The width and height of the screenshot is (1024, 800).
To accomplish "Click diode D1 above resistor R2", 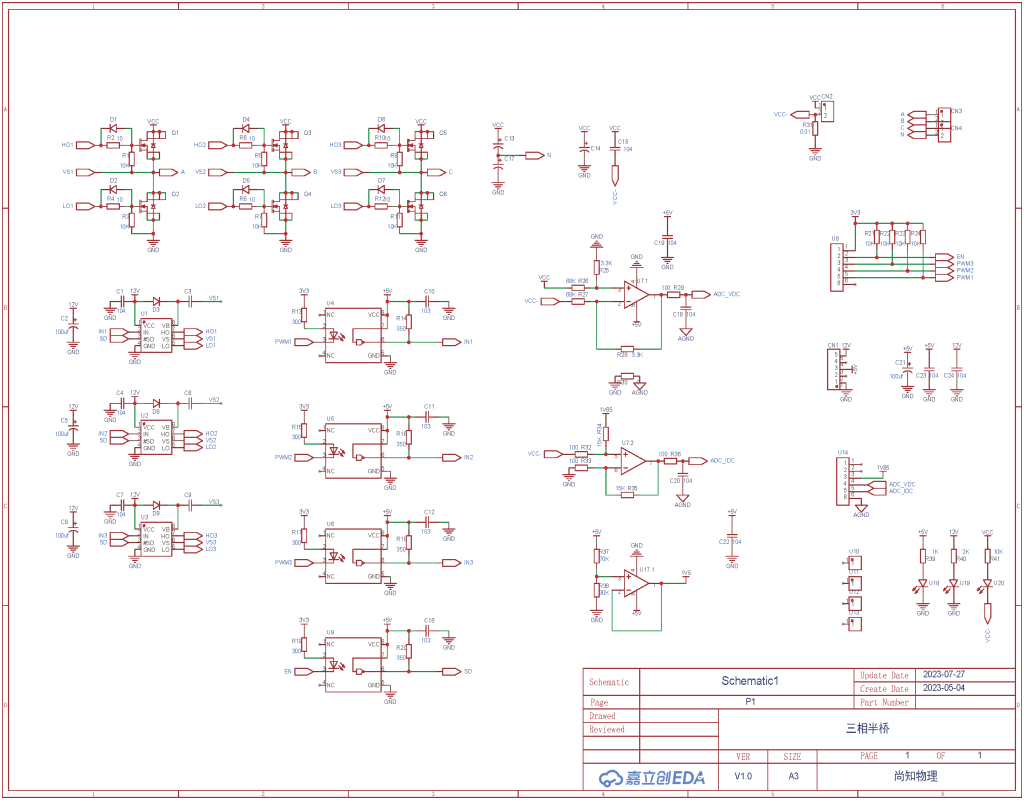I will (x=114, y=128).
